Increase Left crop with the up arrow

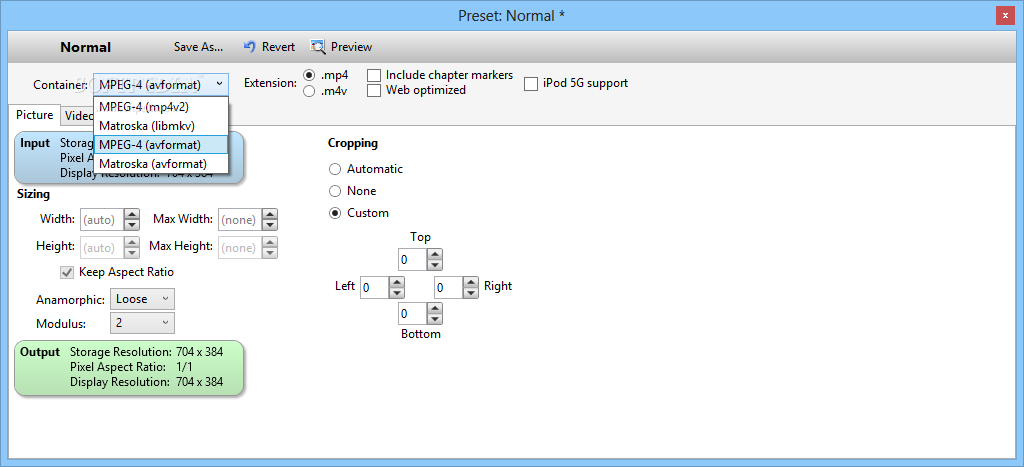click(397, 282)
